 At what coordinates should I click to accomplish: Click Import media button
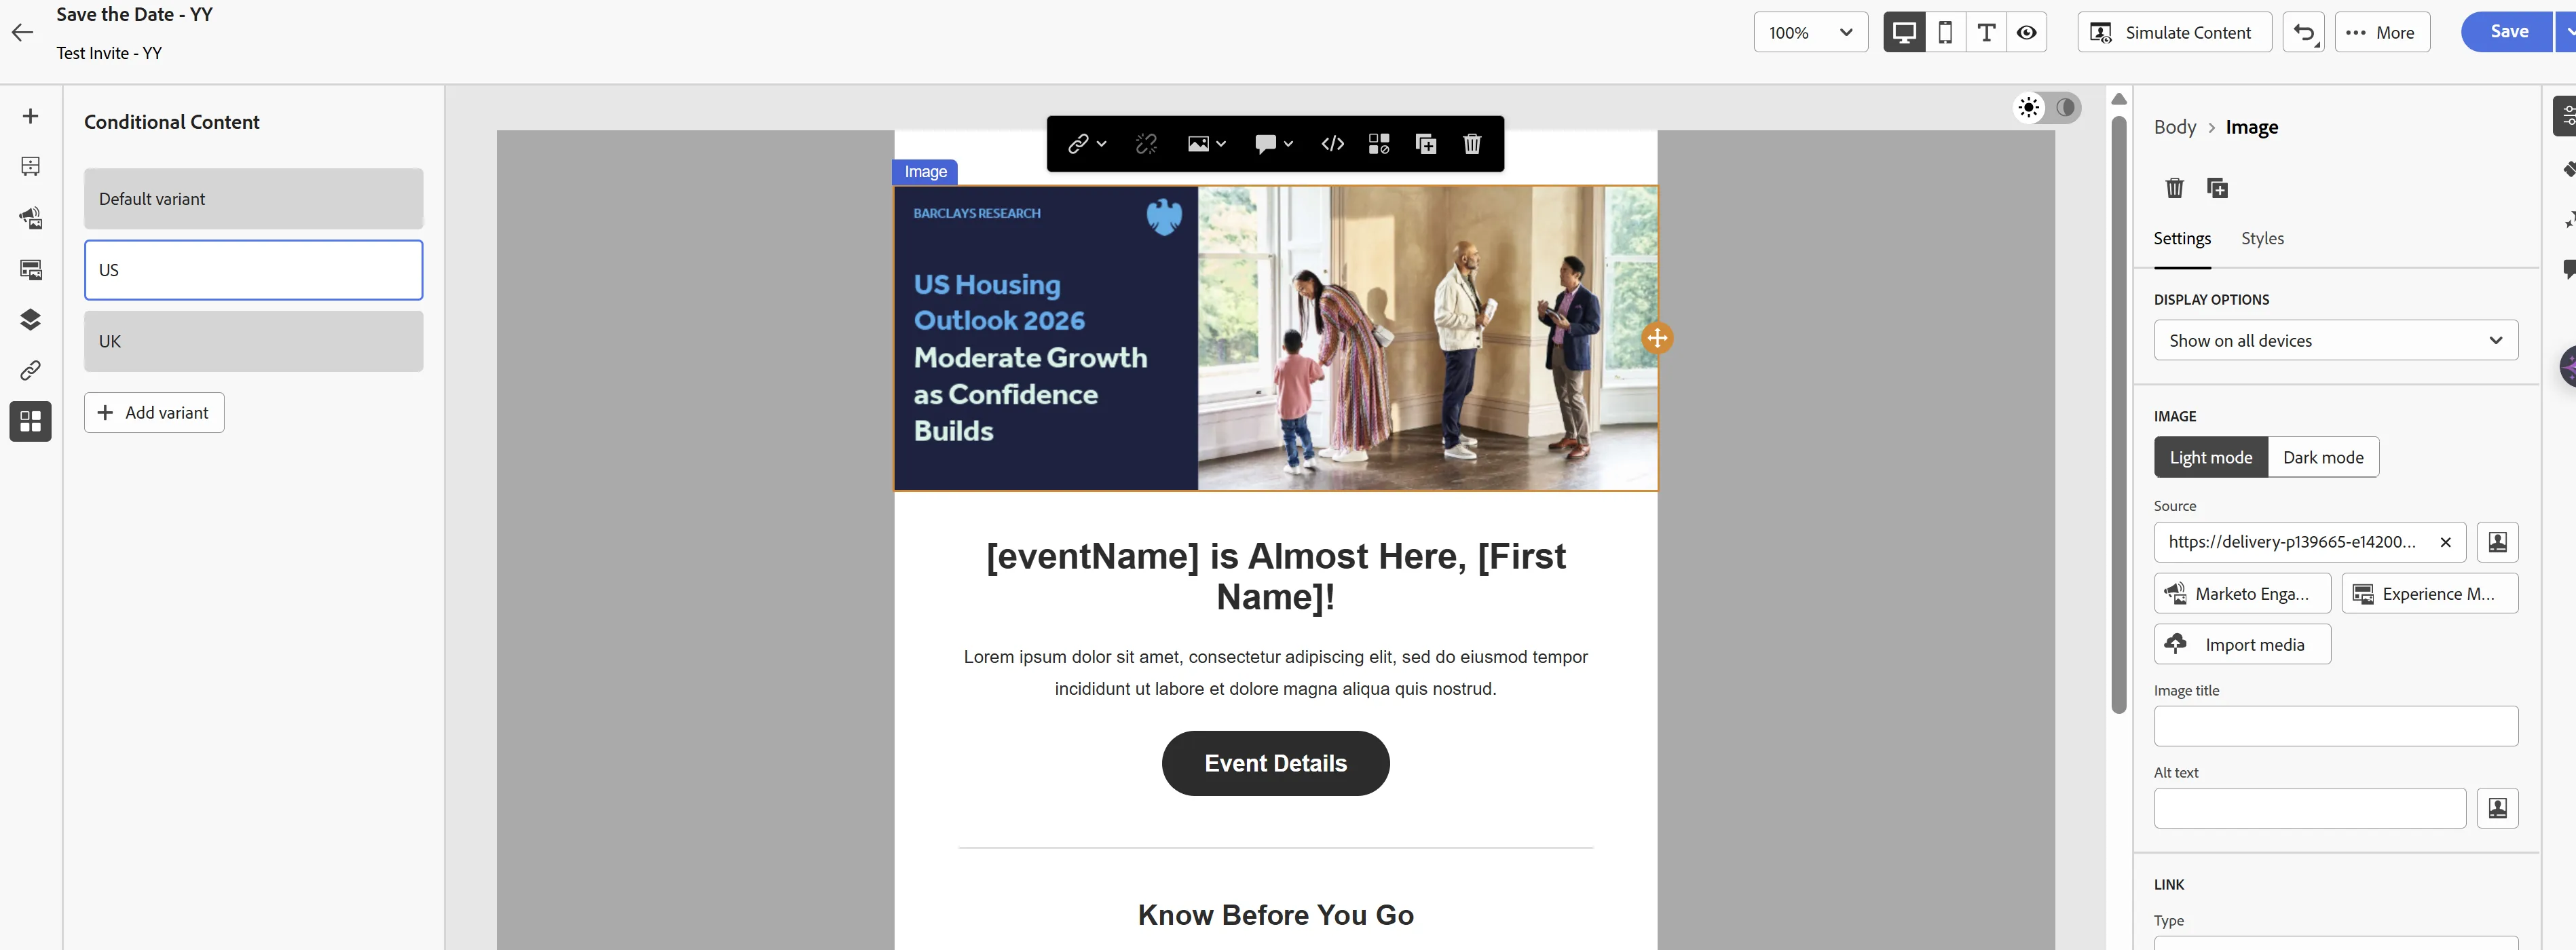2242,644
